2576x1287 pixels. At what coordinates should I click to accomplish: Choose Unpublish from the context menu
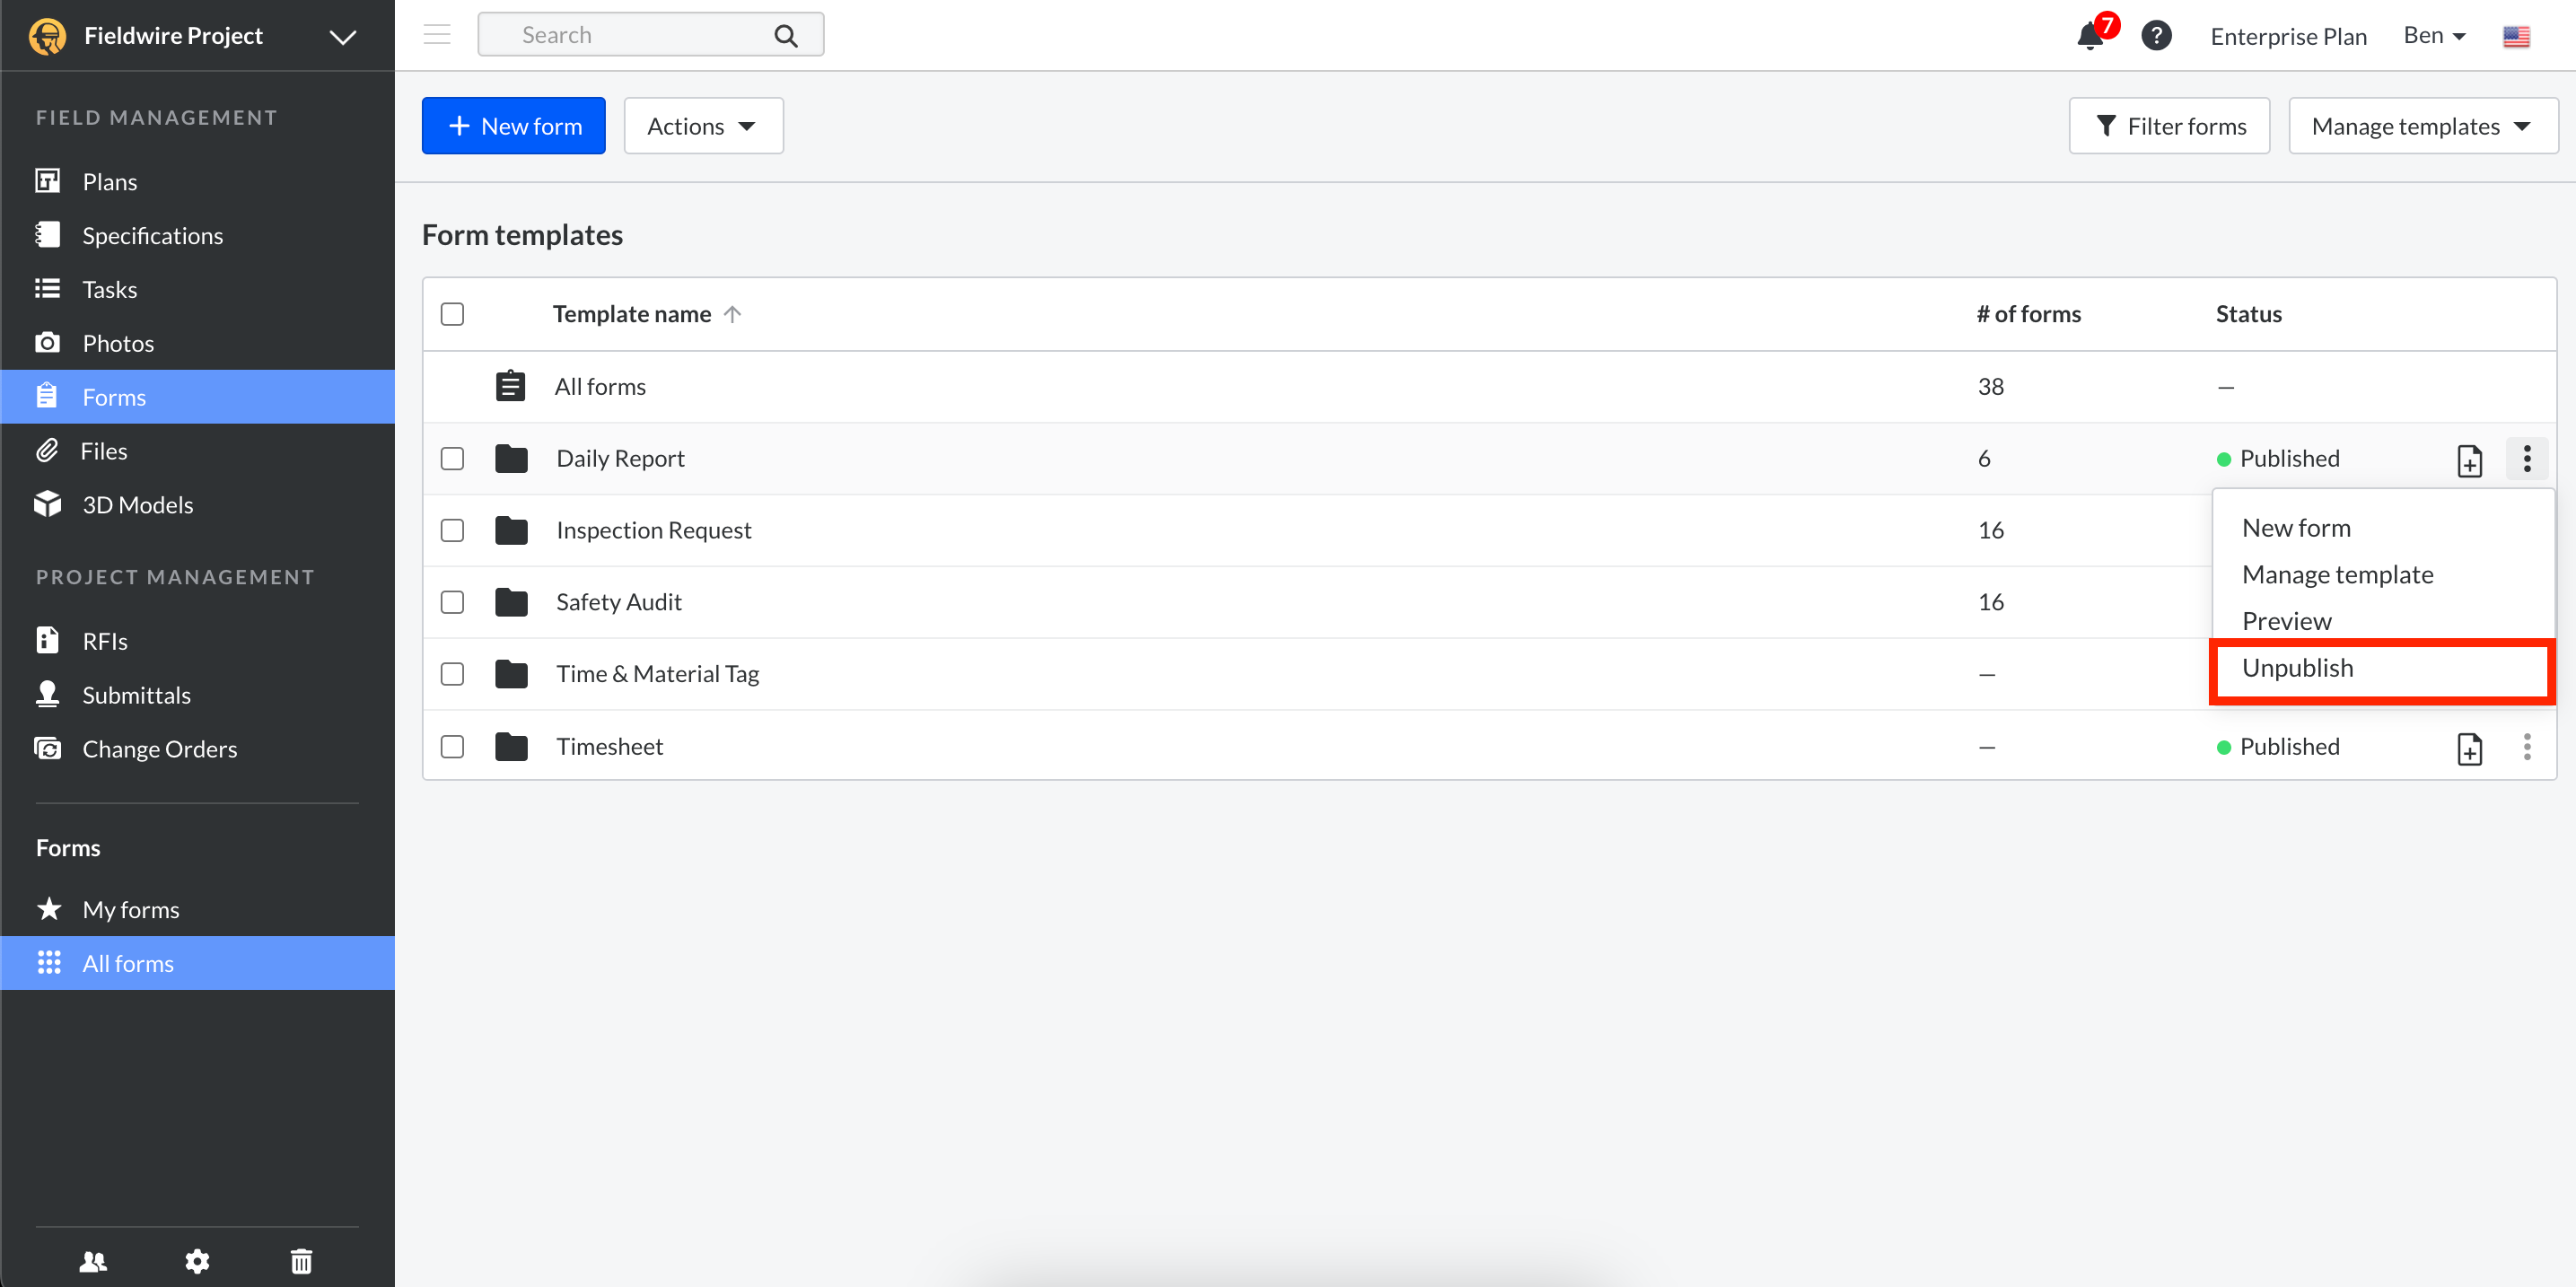2297,668
